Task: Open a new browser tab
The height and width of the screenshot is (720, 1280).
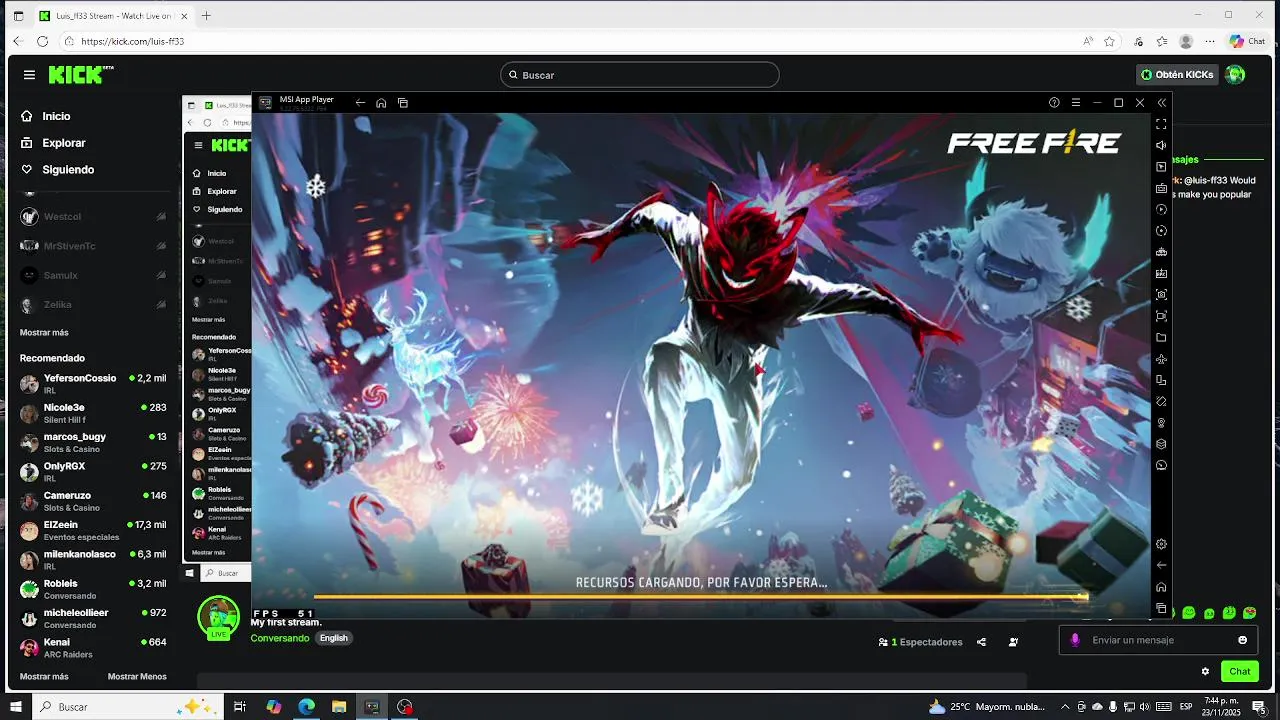Action: point(207,16)
